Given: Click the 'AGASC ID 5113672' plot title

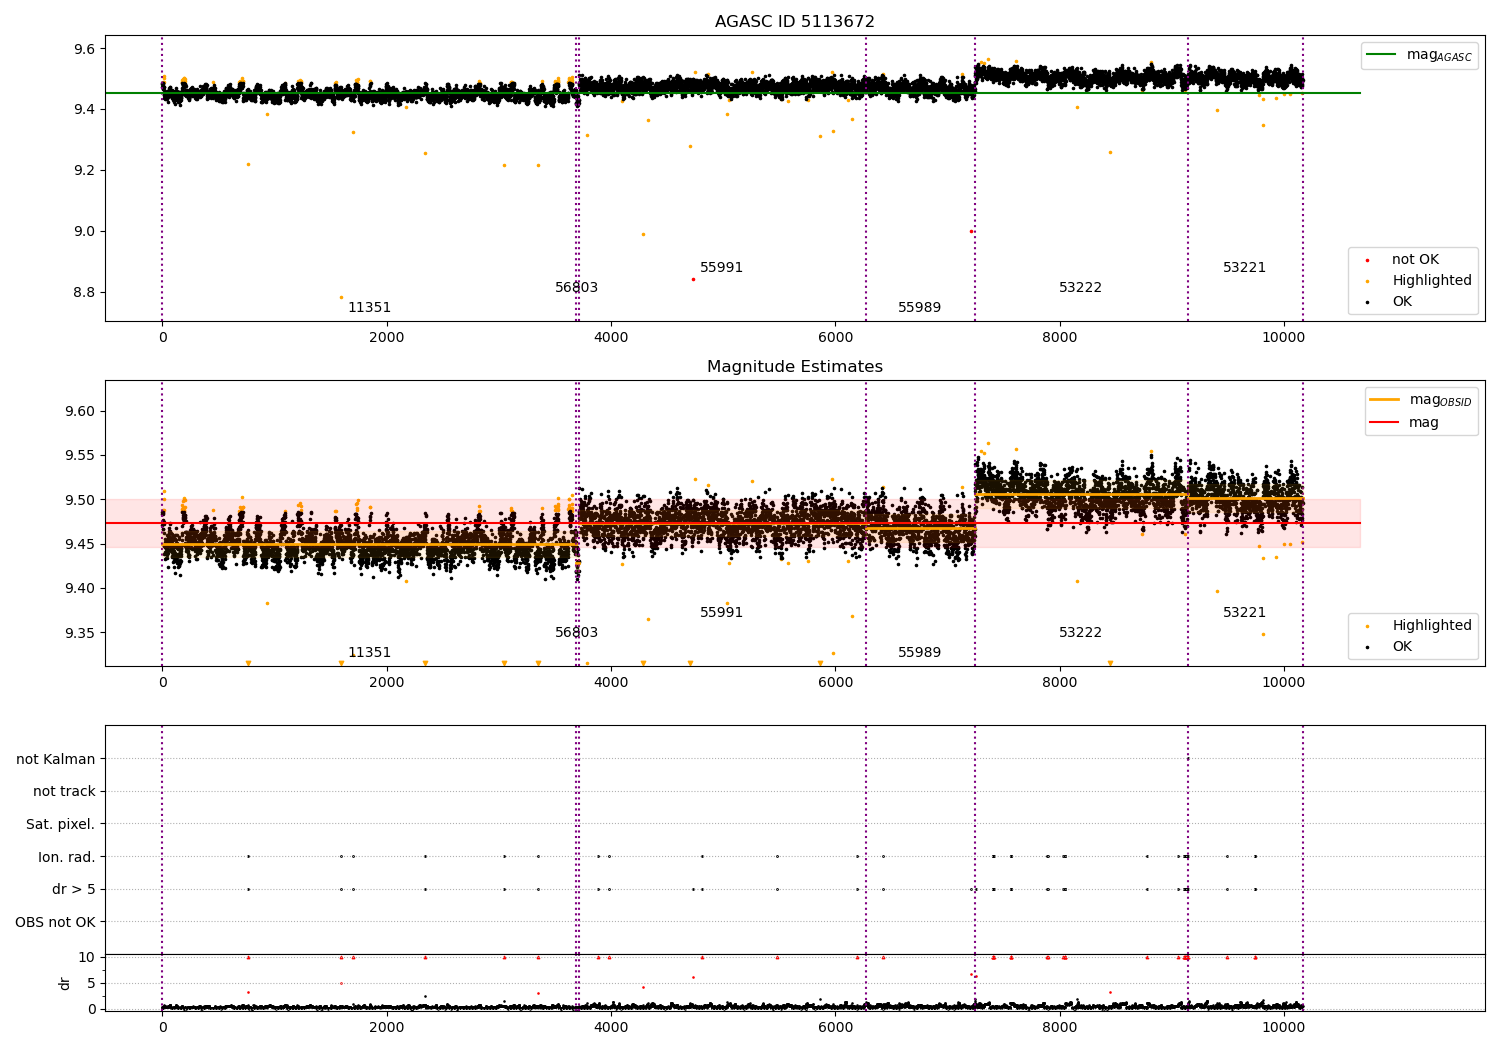Looking at the screenshot, I should [x=794, y=22].
